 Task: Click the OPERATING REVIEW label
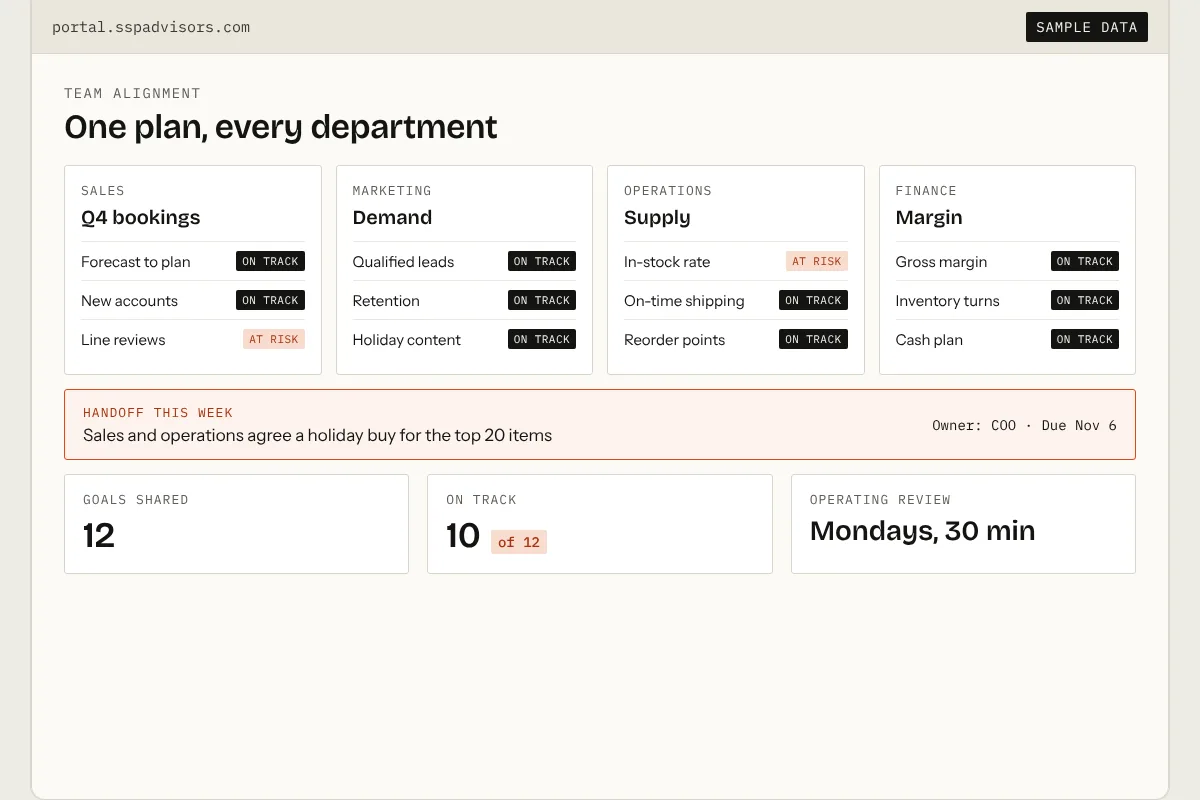(x=880, y=499)
